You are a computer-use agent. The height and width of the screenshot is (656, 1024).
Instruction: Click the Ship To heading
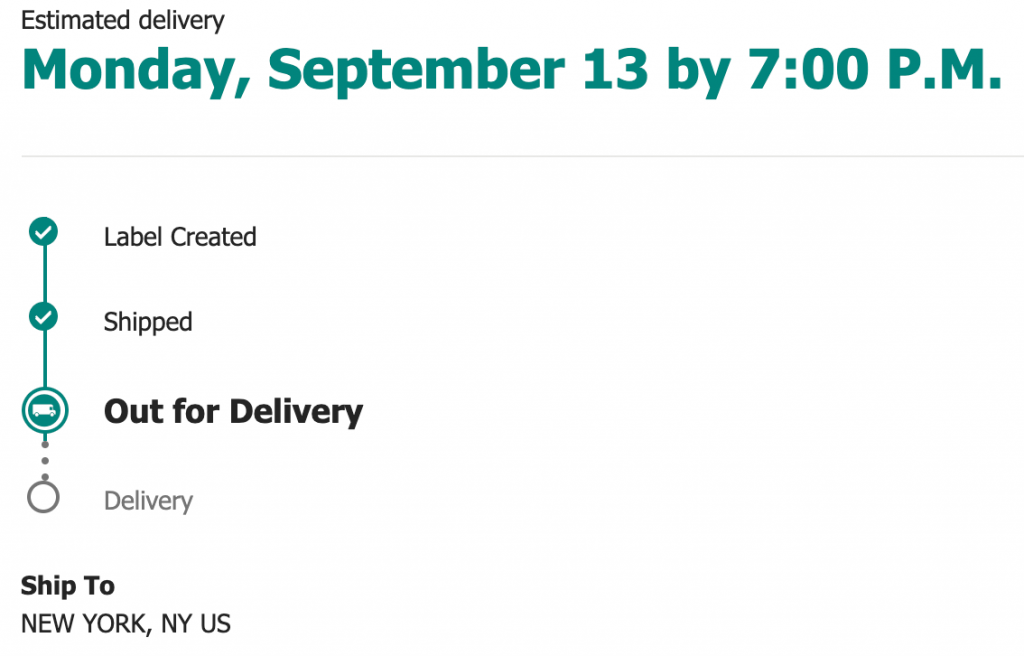(x=68, y=586)
